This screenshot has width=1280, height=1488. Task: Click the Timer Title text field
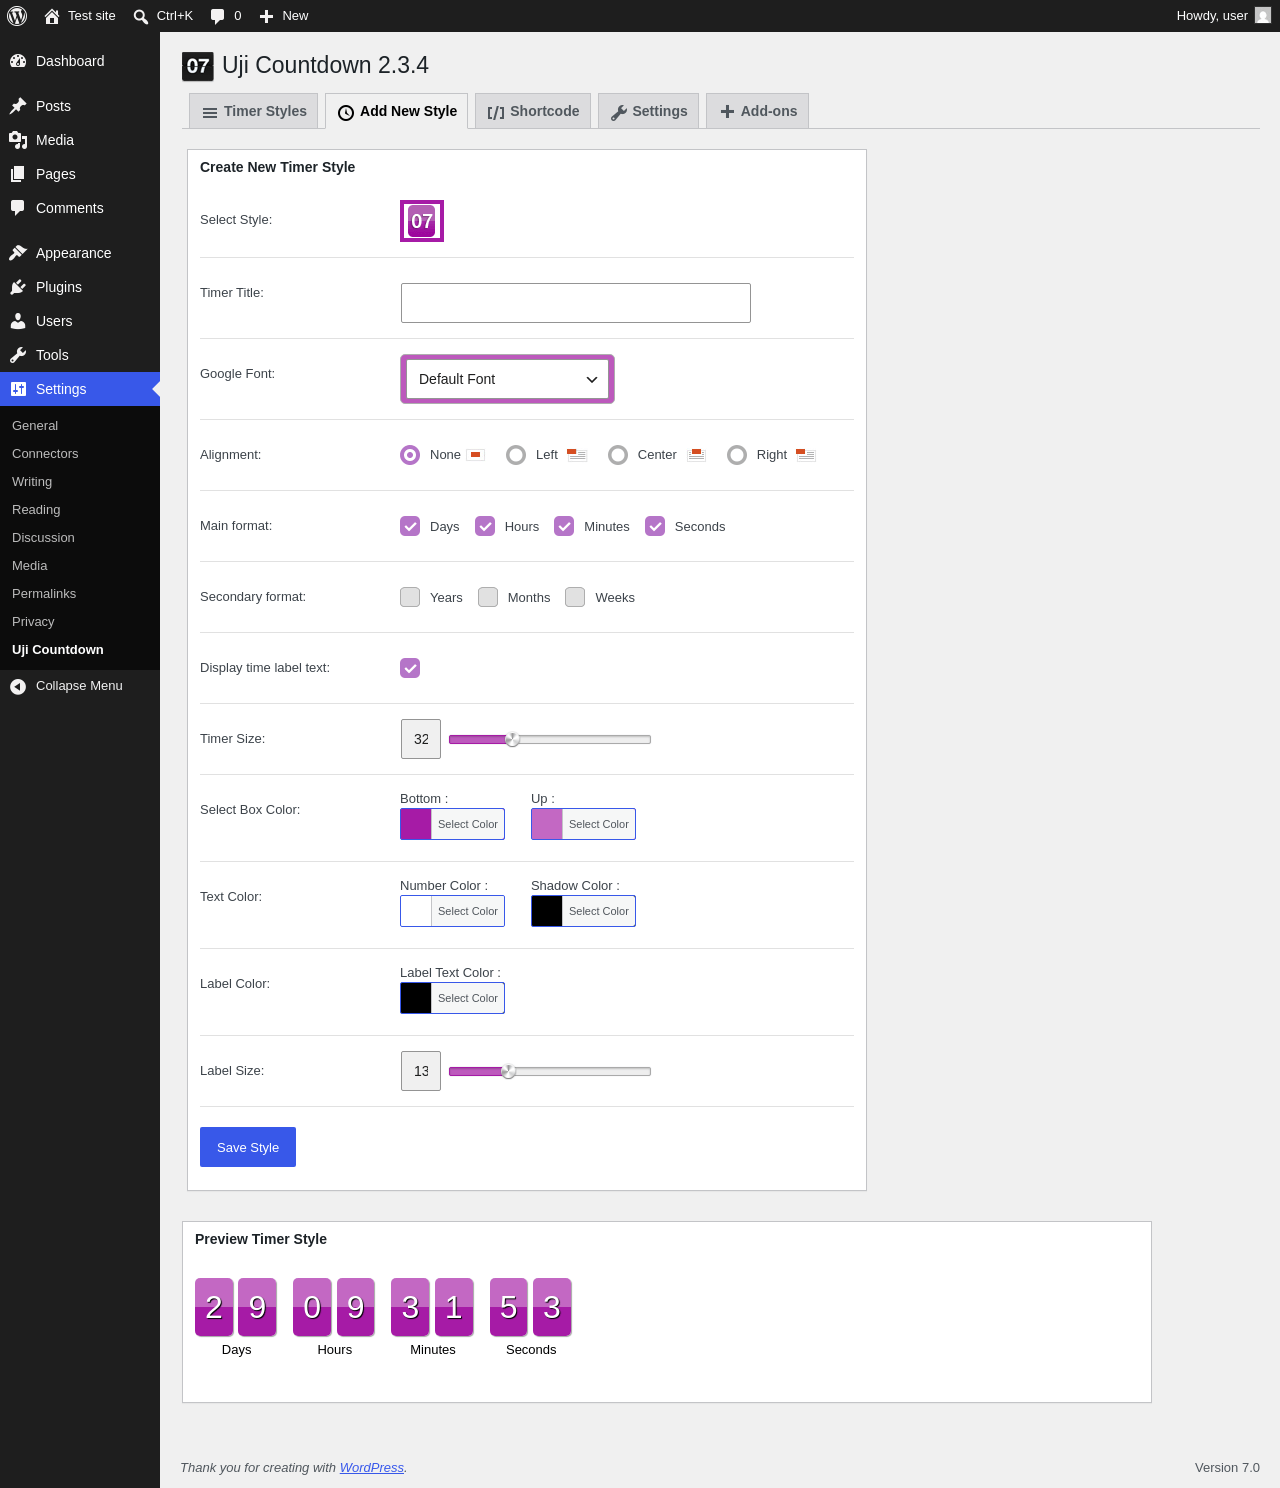[576, 303]
